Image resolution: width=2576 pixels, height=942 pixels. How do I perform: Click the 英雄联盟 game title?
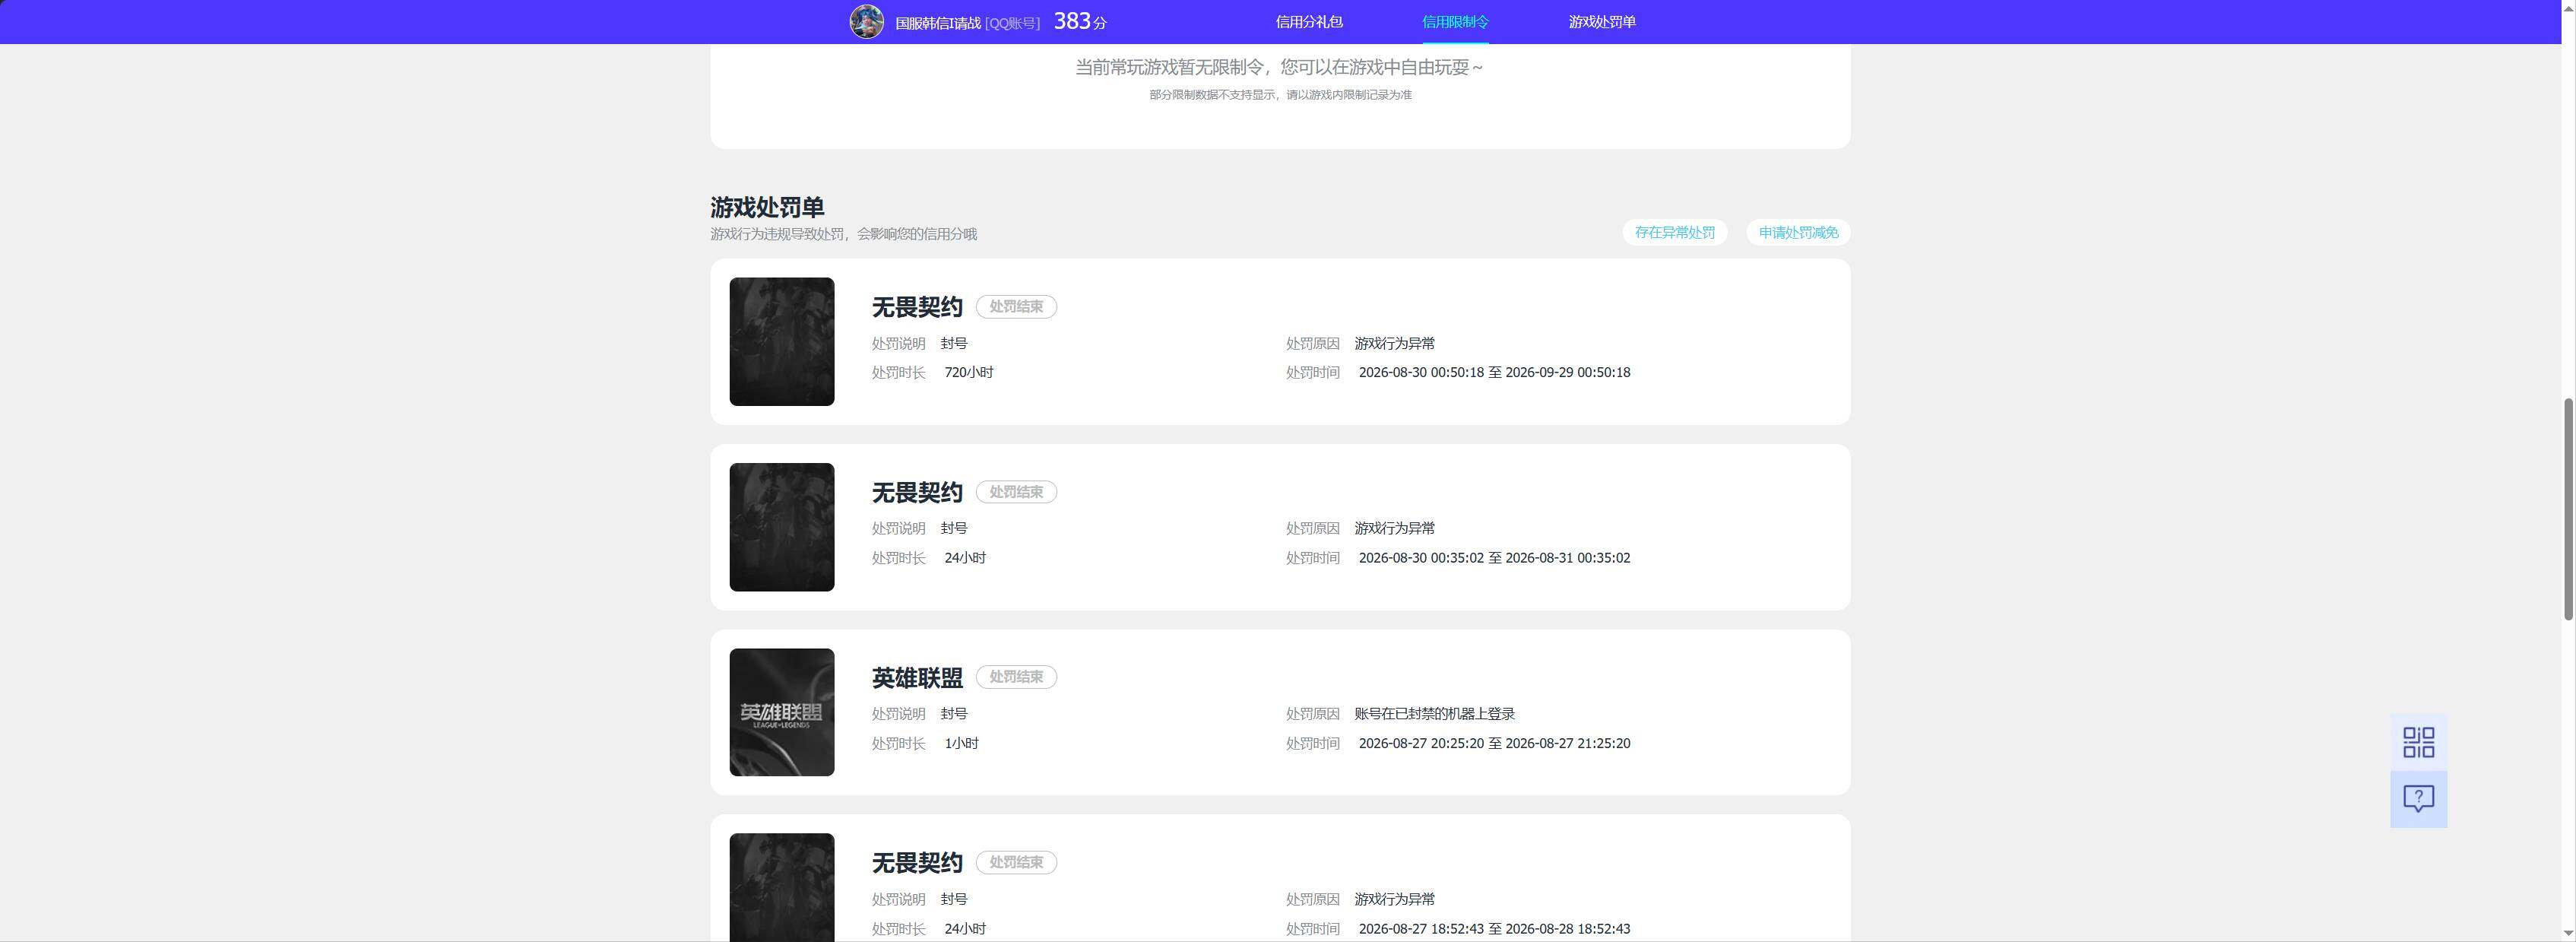(x=917, y=677)
